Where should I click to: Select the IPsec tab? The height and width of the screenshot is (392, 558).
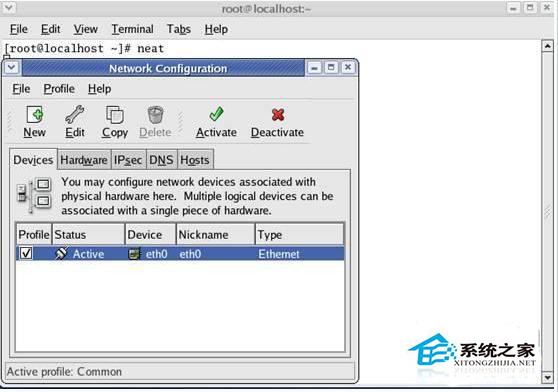click(x=128, y=160)
